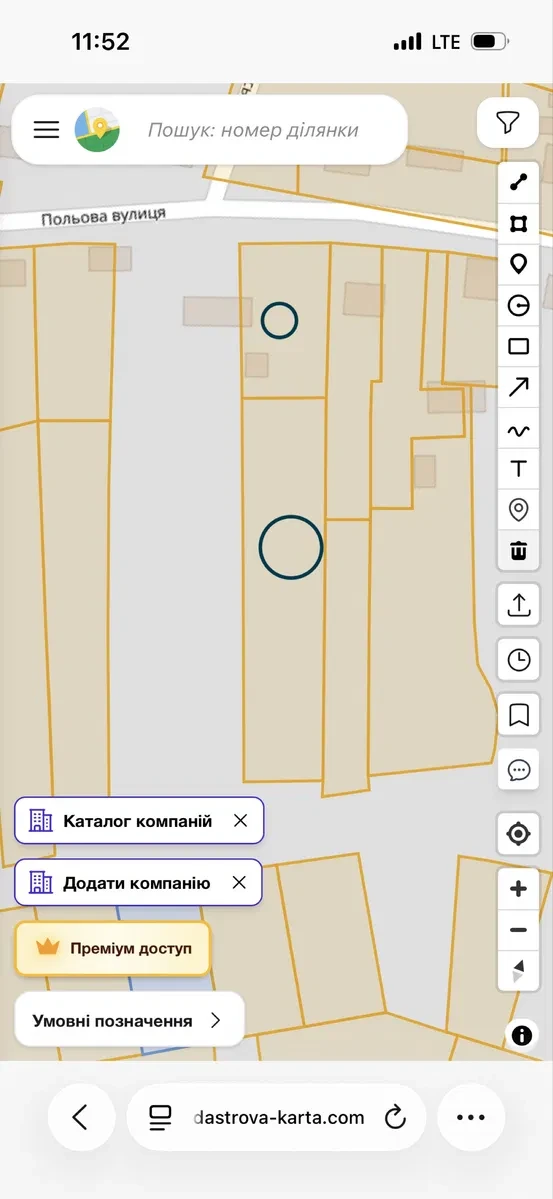Select the freehand curve tool

click(519, 431)
